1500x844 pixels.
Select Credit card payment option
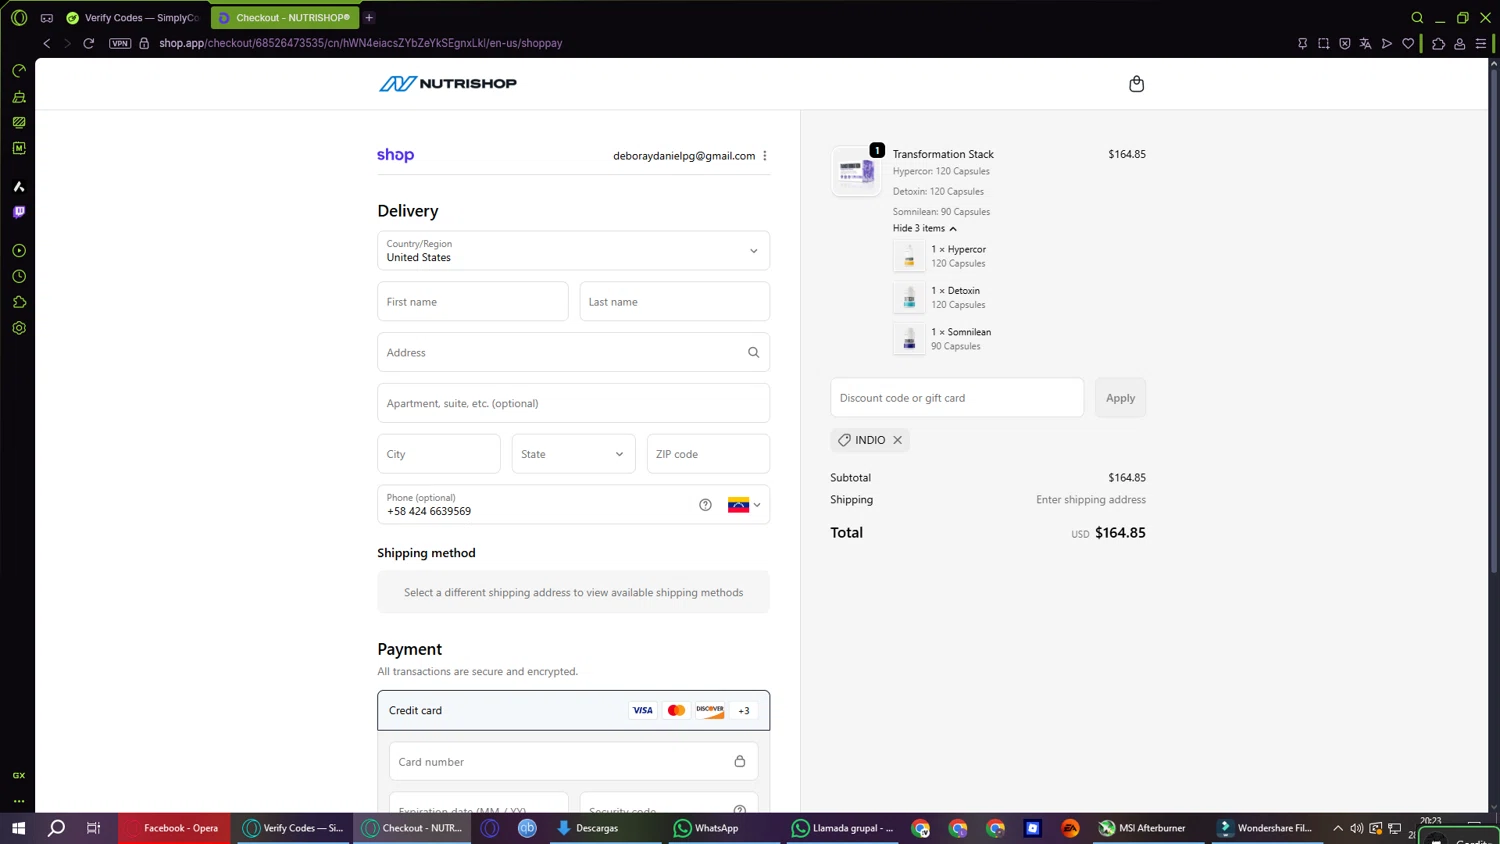(573, 710)
